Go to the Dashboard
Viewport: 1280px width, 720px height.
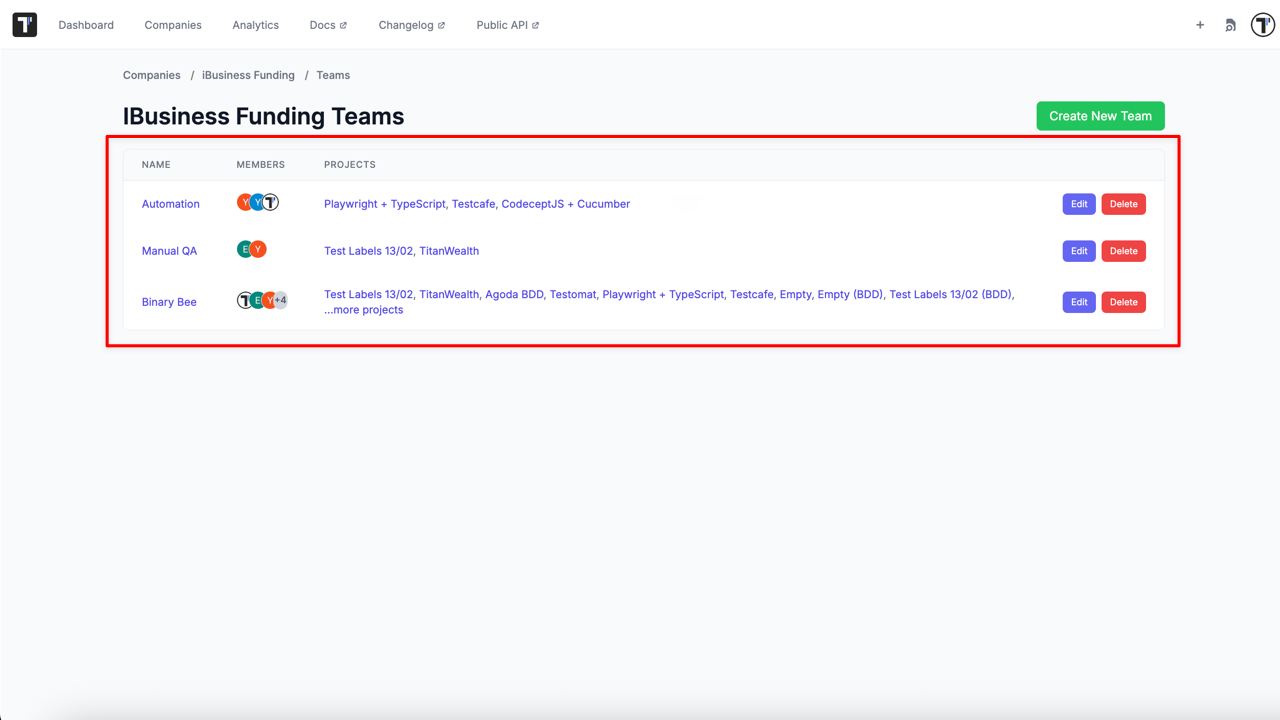pyautogui.click(x=86, y=25)
